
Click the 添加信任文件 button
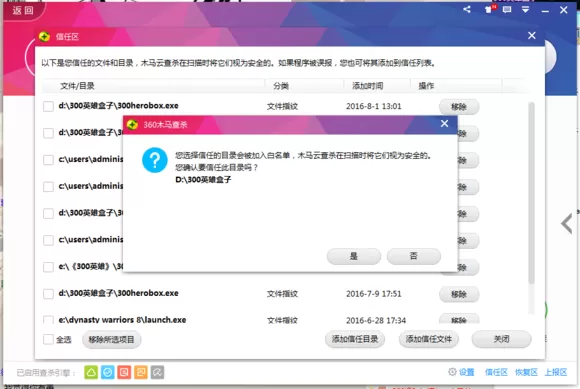click(429, 339)
